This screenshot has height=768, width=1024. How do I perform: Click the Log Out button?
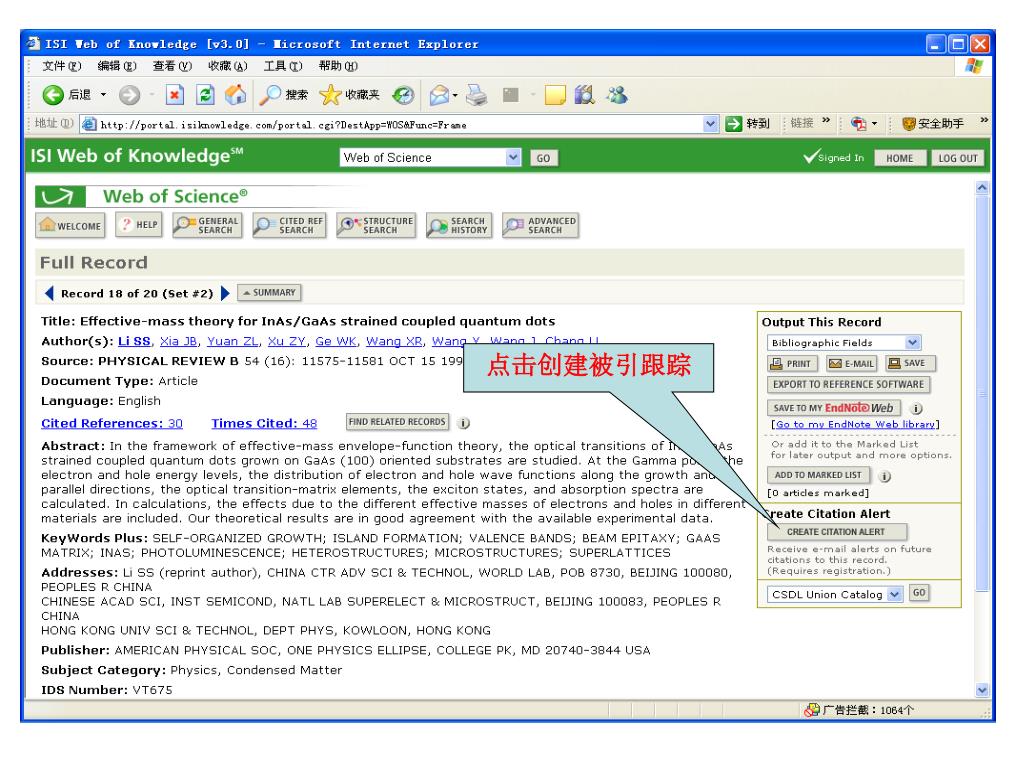(x=957, y=158)
